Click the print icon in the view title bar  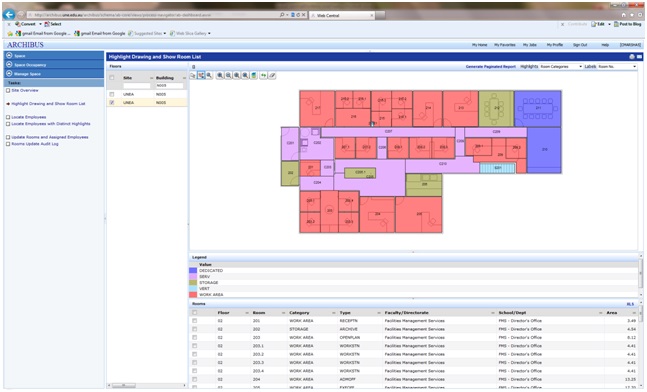pos(632,57)
